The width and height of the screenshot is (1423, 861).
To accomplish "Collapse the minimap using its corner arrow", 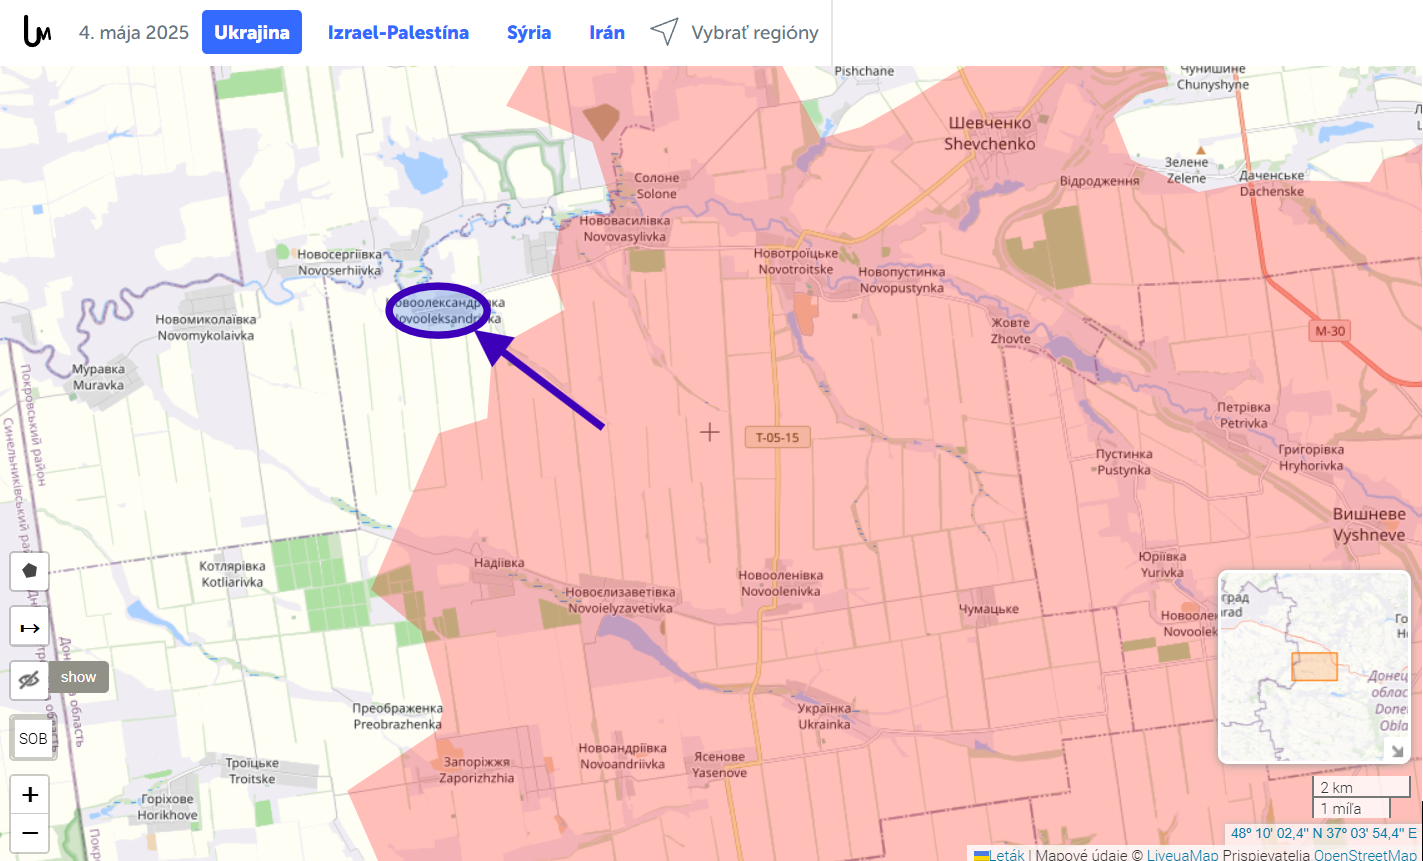I will (x=1397, y=751).
